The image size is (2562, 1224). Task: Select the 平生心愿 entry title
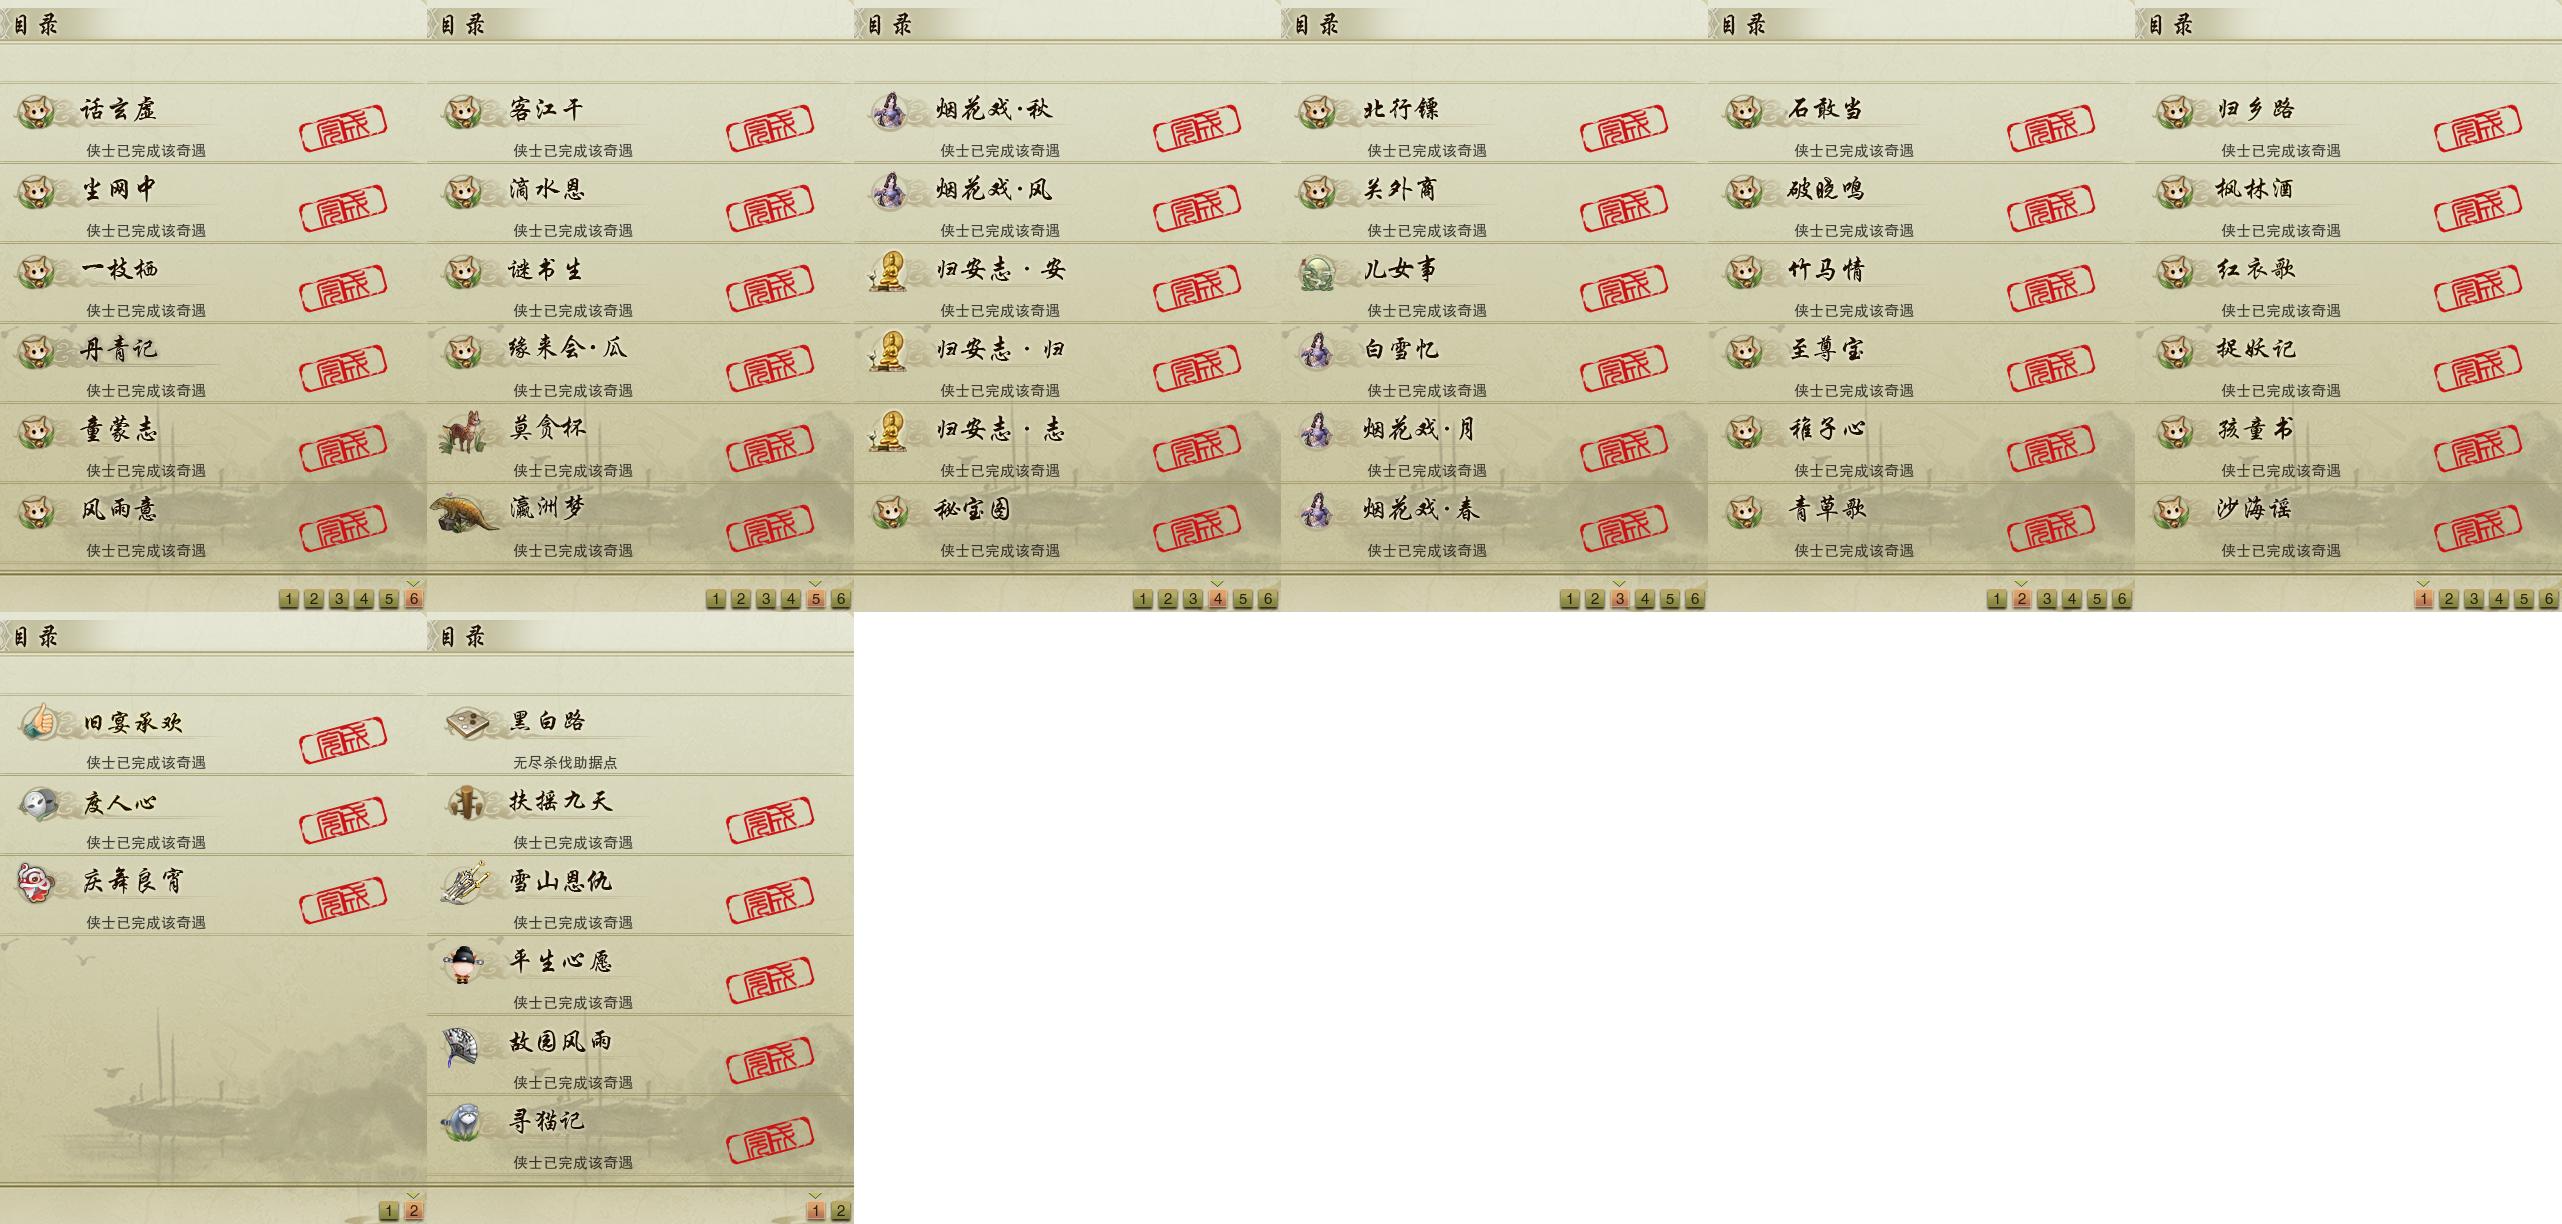[560, 962]
